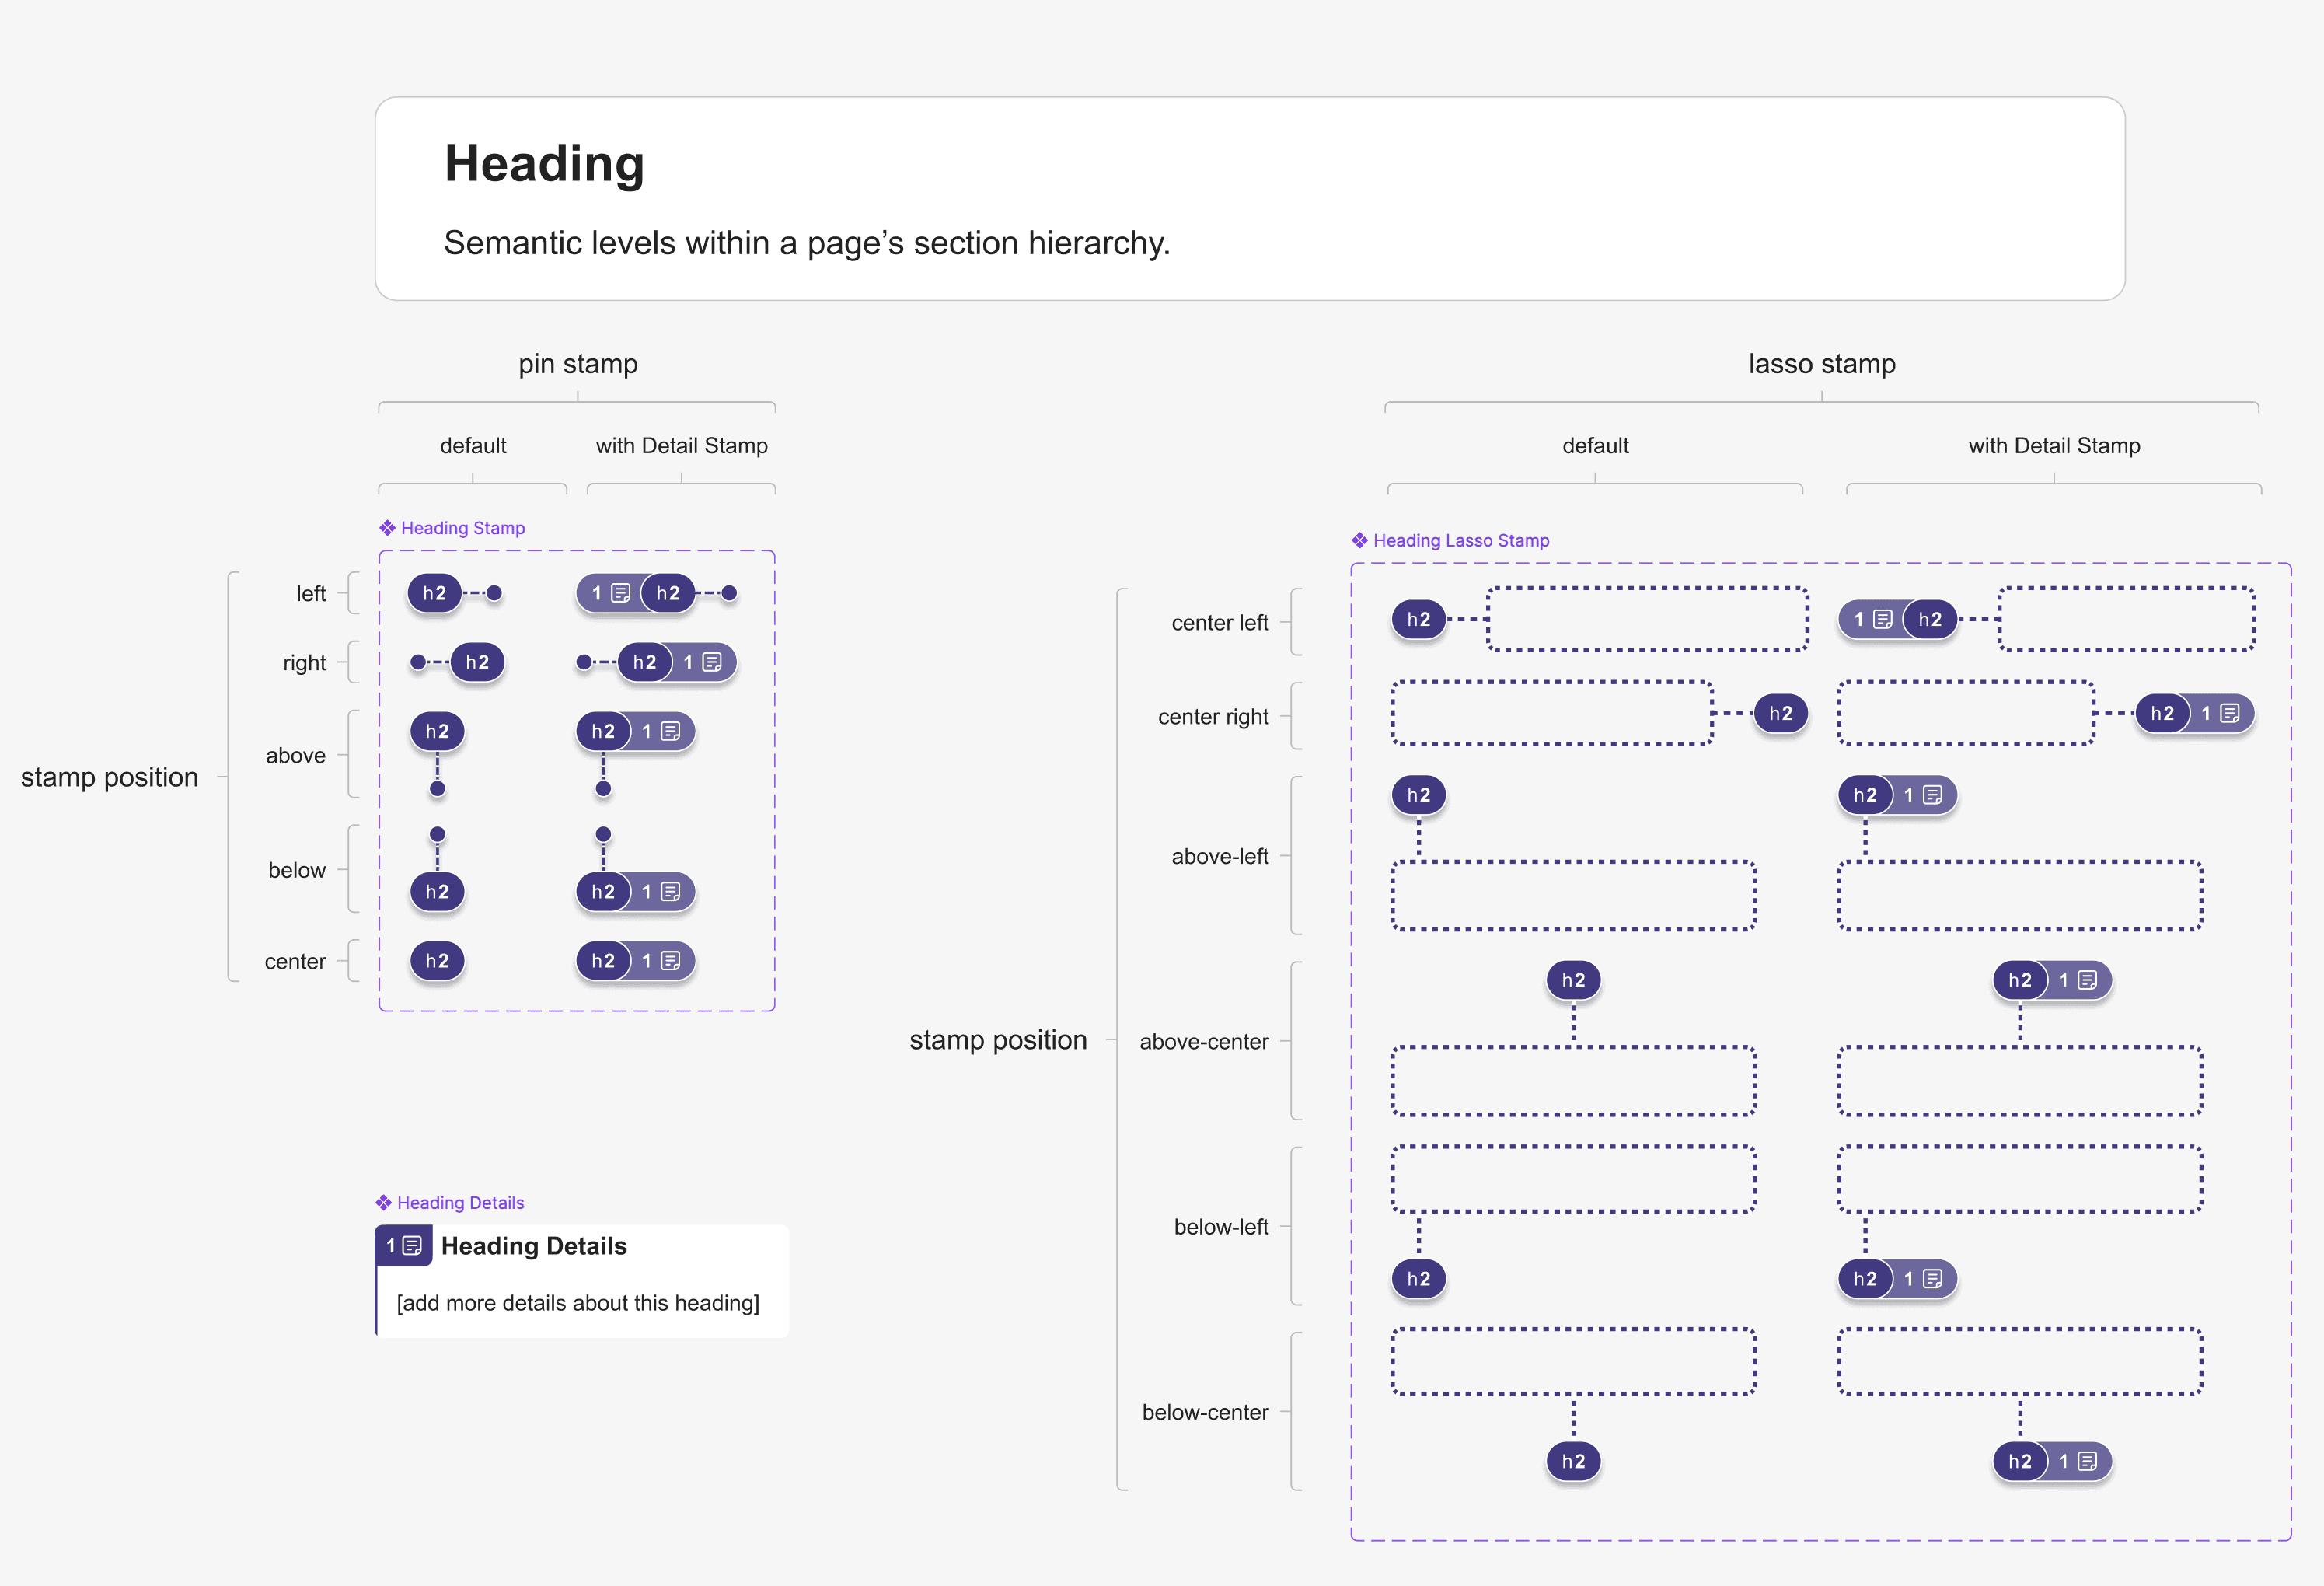Select the center h2 pin stamp default
Viewport: 2324px width, 1586px height.
pos(437,961)
